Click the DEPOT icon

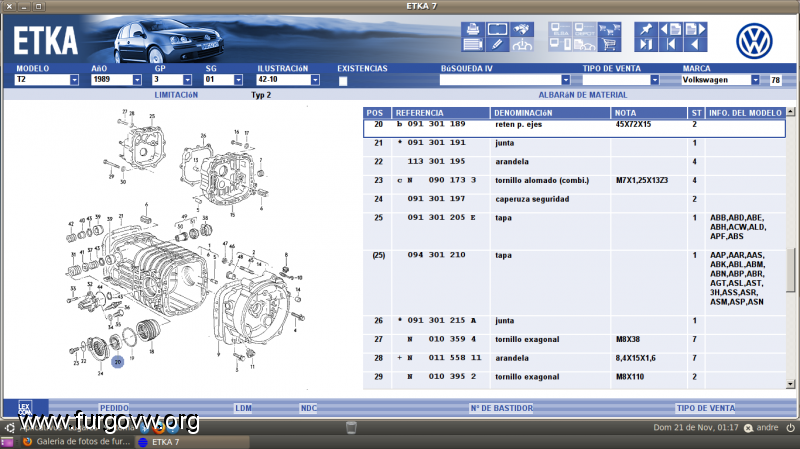tap(585, 29)
